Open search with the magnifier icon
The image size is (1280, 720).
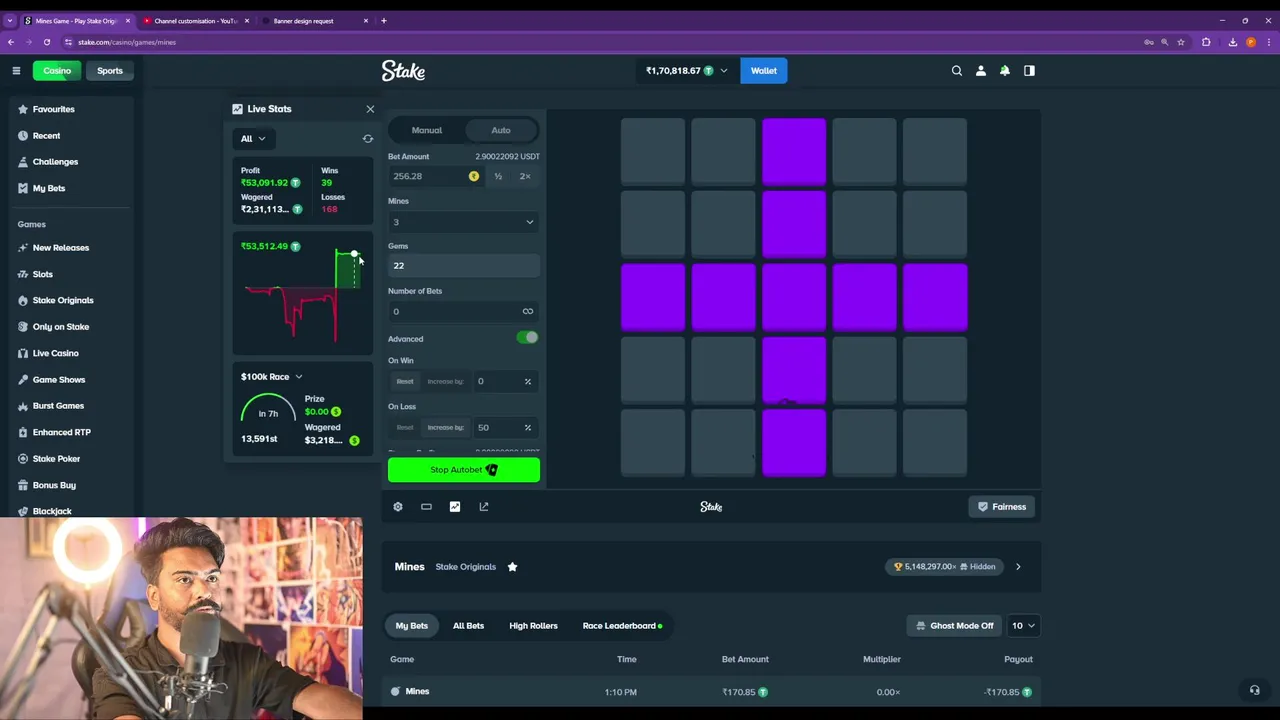[957, 70]
